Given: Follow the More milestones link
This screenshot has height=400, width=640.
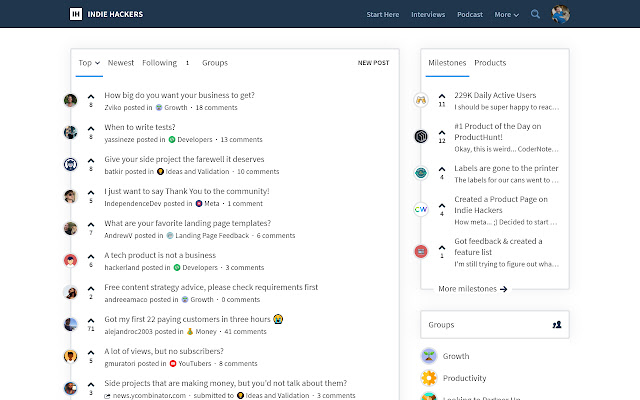Looking at the screenshot, I should pyautogui.click(x=472, y=289).
